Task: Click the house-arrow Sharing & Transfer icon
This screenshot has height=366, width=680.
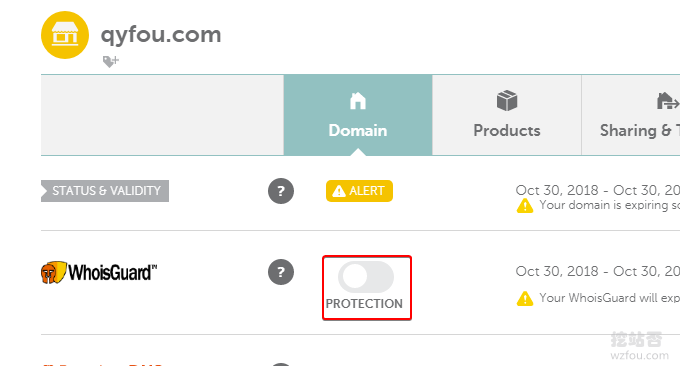Action: pos(668,101)
